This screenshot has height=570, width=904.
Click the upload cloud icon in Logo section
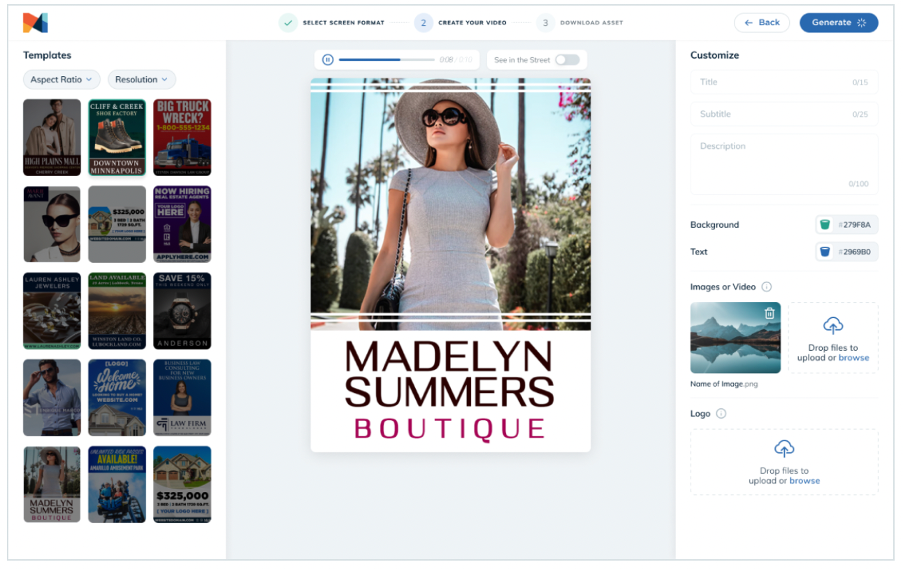[x=784, y=448]
